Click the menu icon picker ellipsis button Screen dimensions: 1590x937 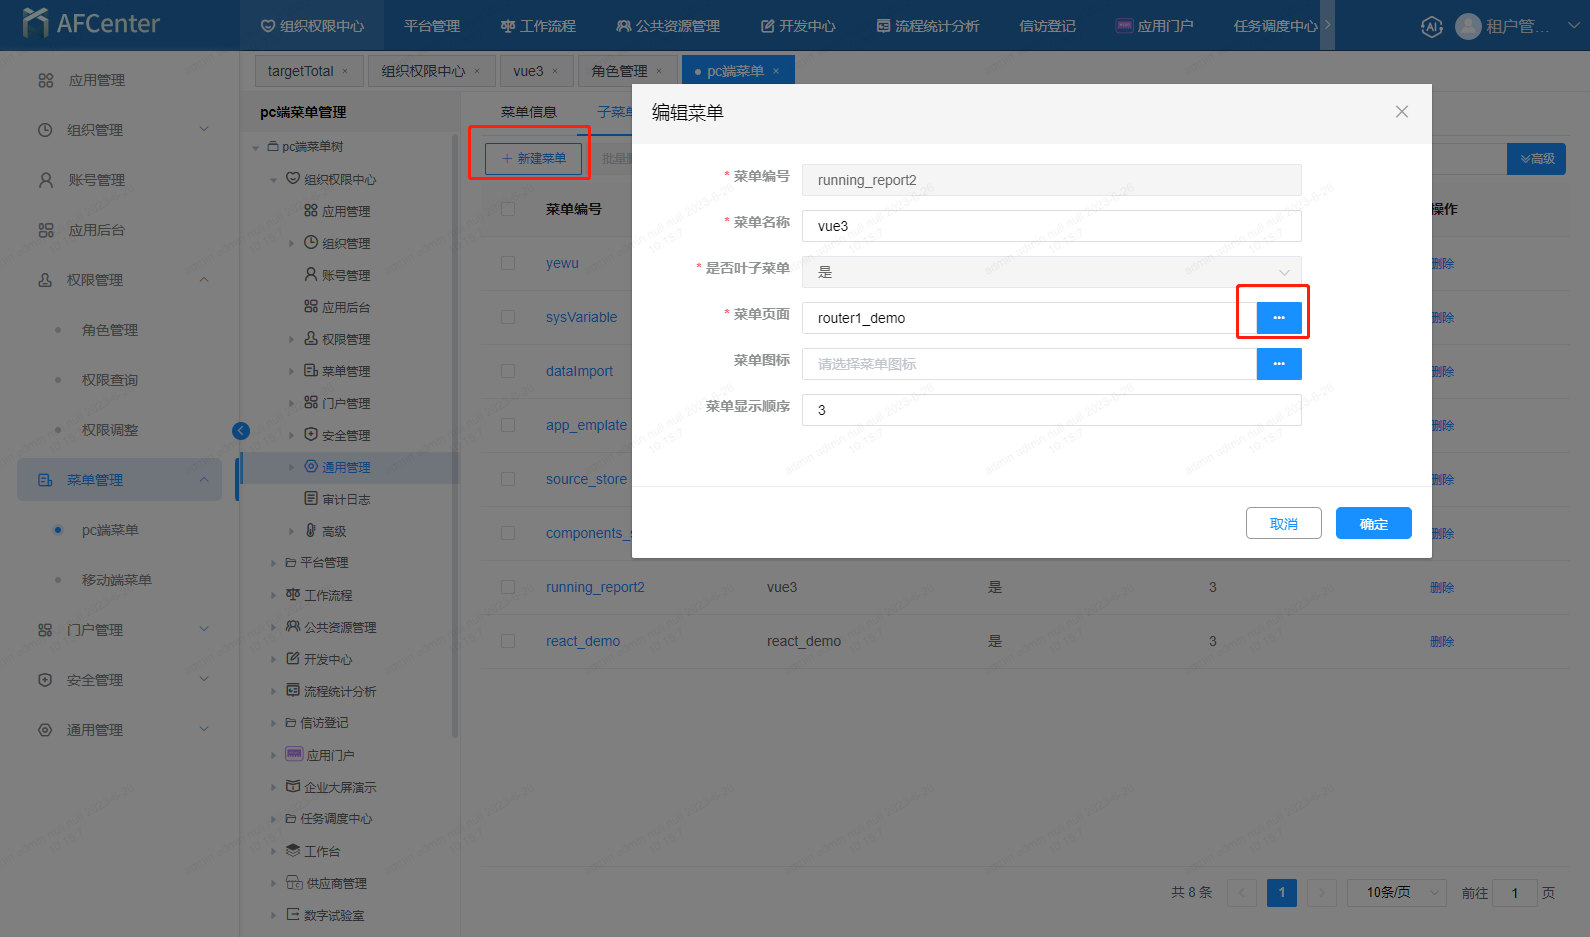pos(1278,364)
